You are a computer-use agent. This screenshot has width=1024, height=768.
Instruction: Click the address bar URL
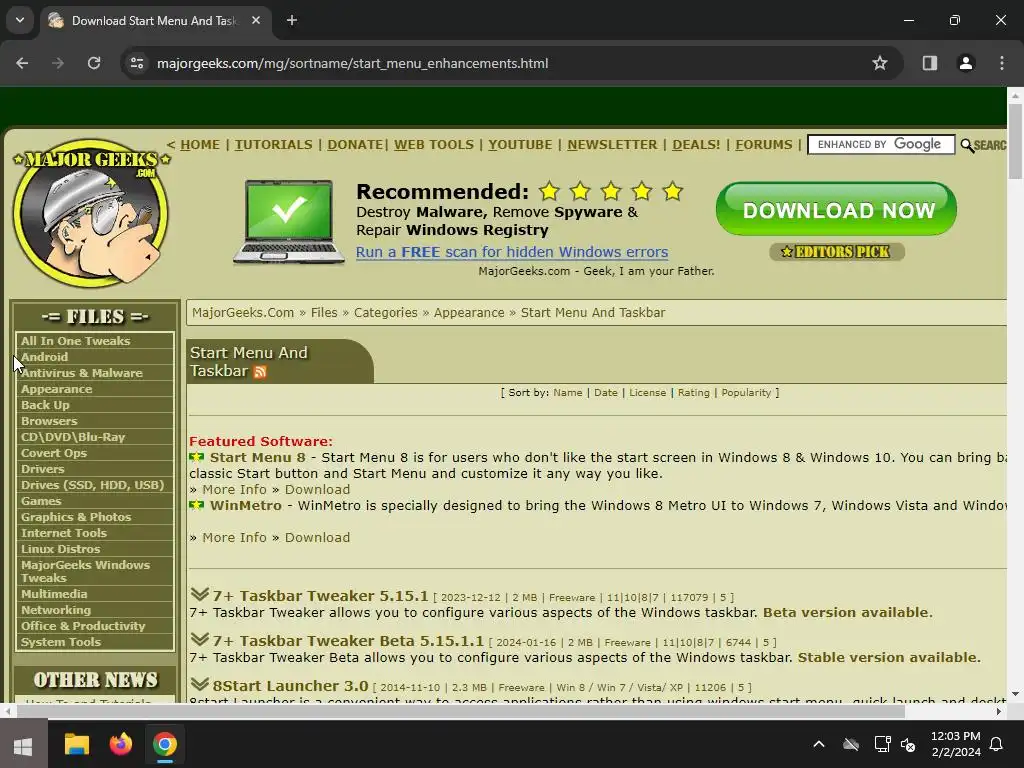pos(353,63)
